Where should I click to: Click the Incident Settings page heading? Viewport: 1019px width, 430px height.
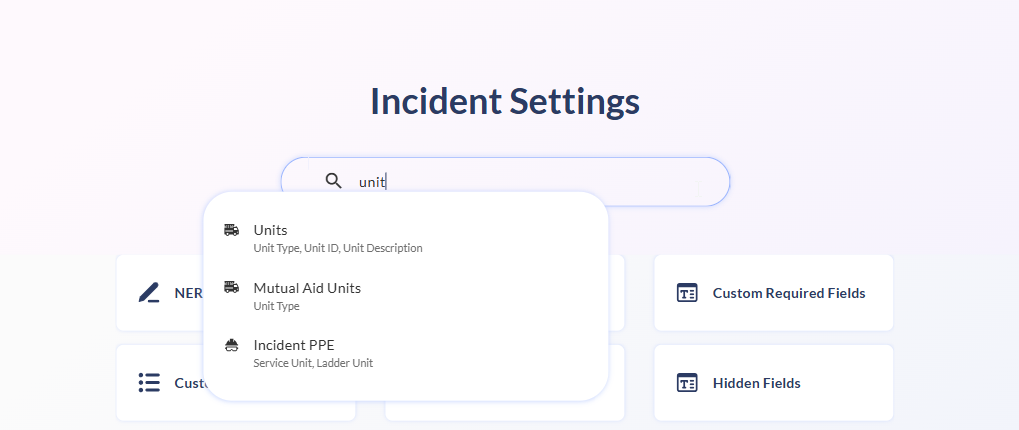(505, 101)
